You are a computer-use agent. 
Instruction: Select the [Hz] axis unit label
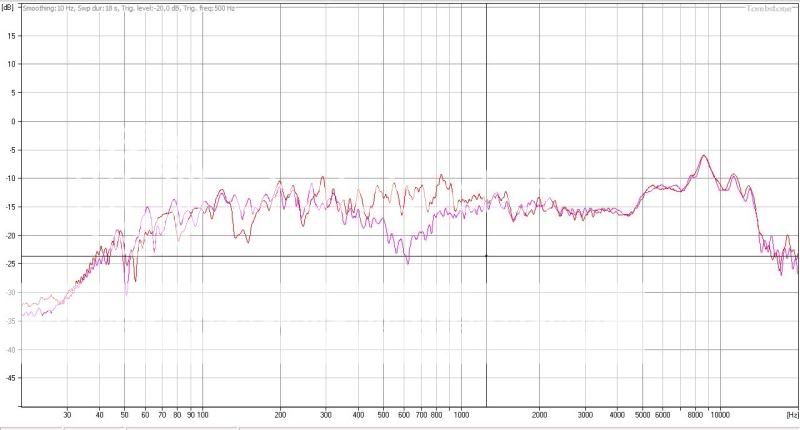click(791, 413)
